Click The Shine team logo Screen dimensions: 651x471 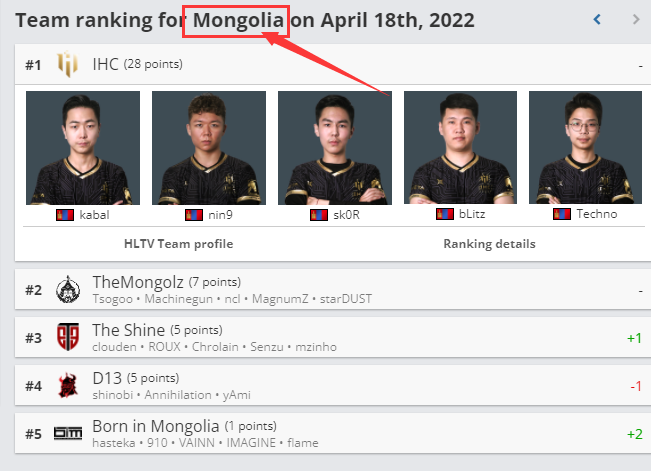pos(68,337)
